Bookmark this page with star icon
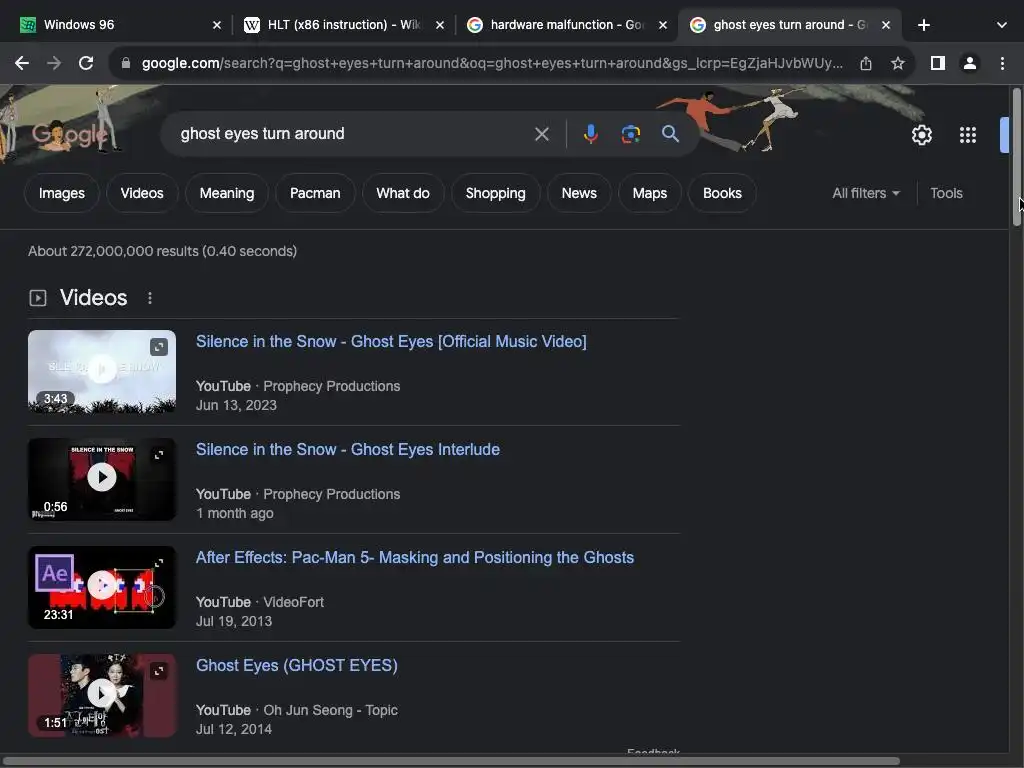Screen dimensions: 1024x768 898,63
